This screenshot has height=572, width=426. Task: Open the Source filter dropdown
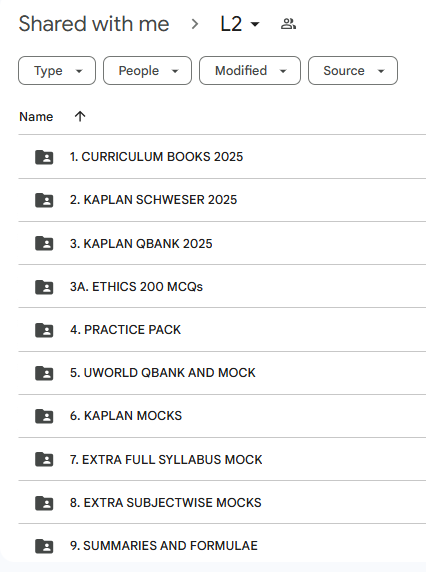coord(353,70)
